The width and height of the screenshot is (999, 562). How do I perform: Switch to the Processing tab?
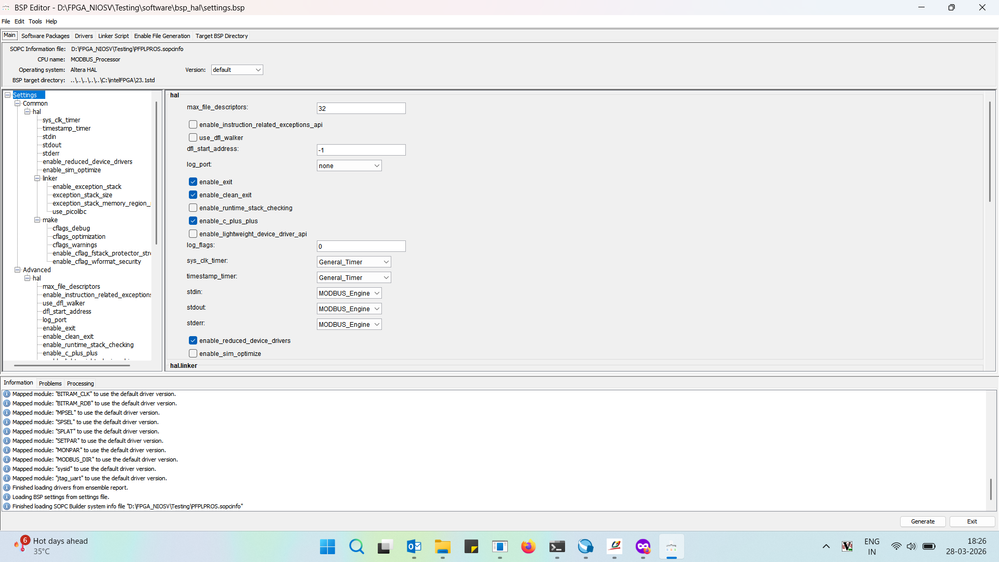coord(80,384)
